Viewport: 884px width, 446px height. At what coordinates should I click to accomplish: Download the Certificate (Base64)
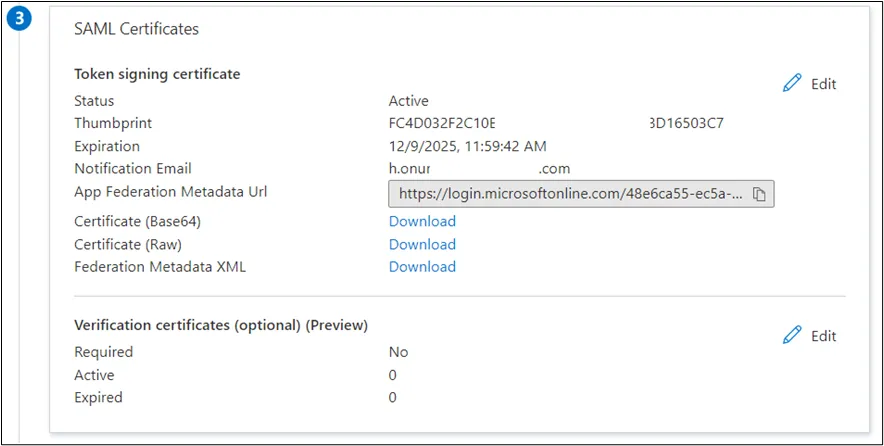tap(422, 221)
